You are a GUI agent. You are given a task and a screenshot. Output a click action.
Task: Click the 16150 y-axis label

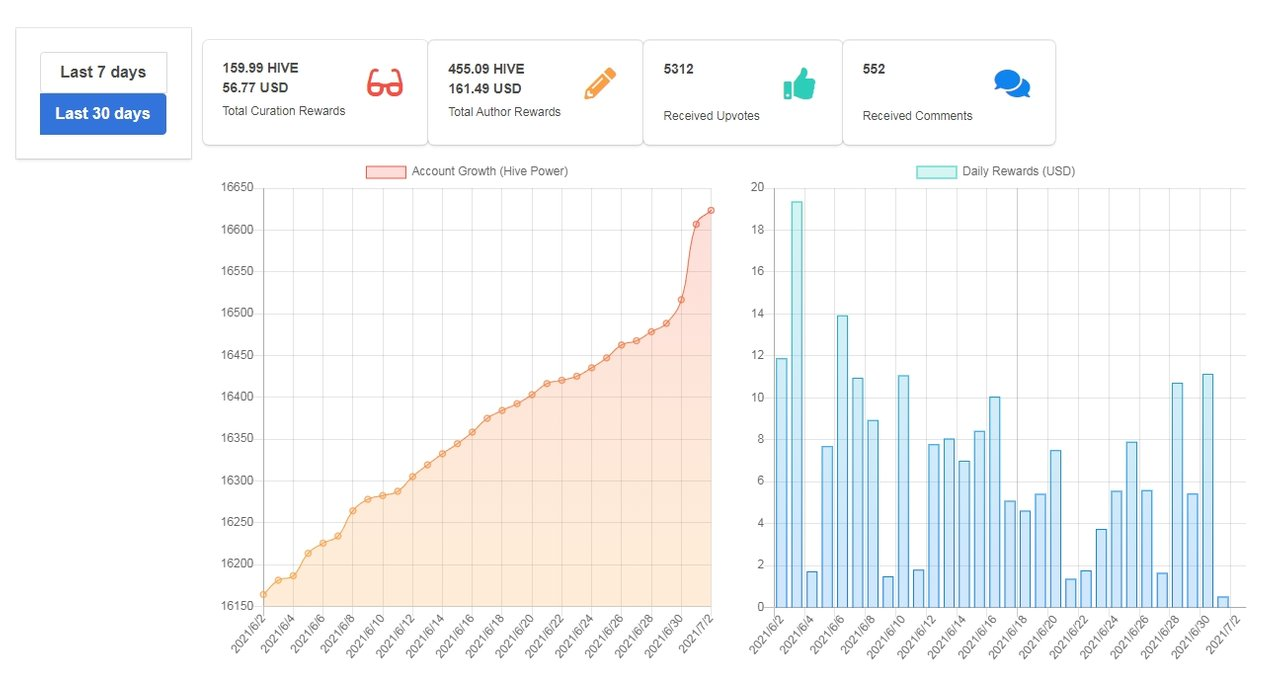[x=238, y=606]
